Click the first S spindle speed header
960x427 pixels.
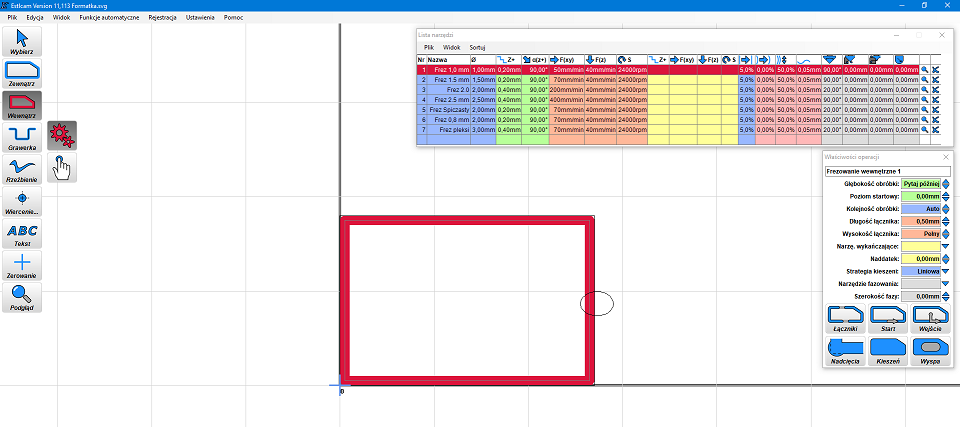632,59
